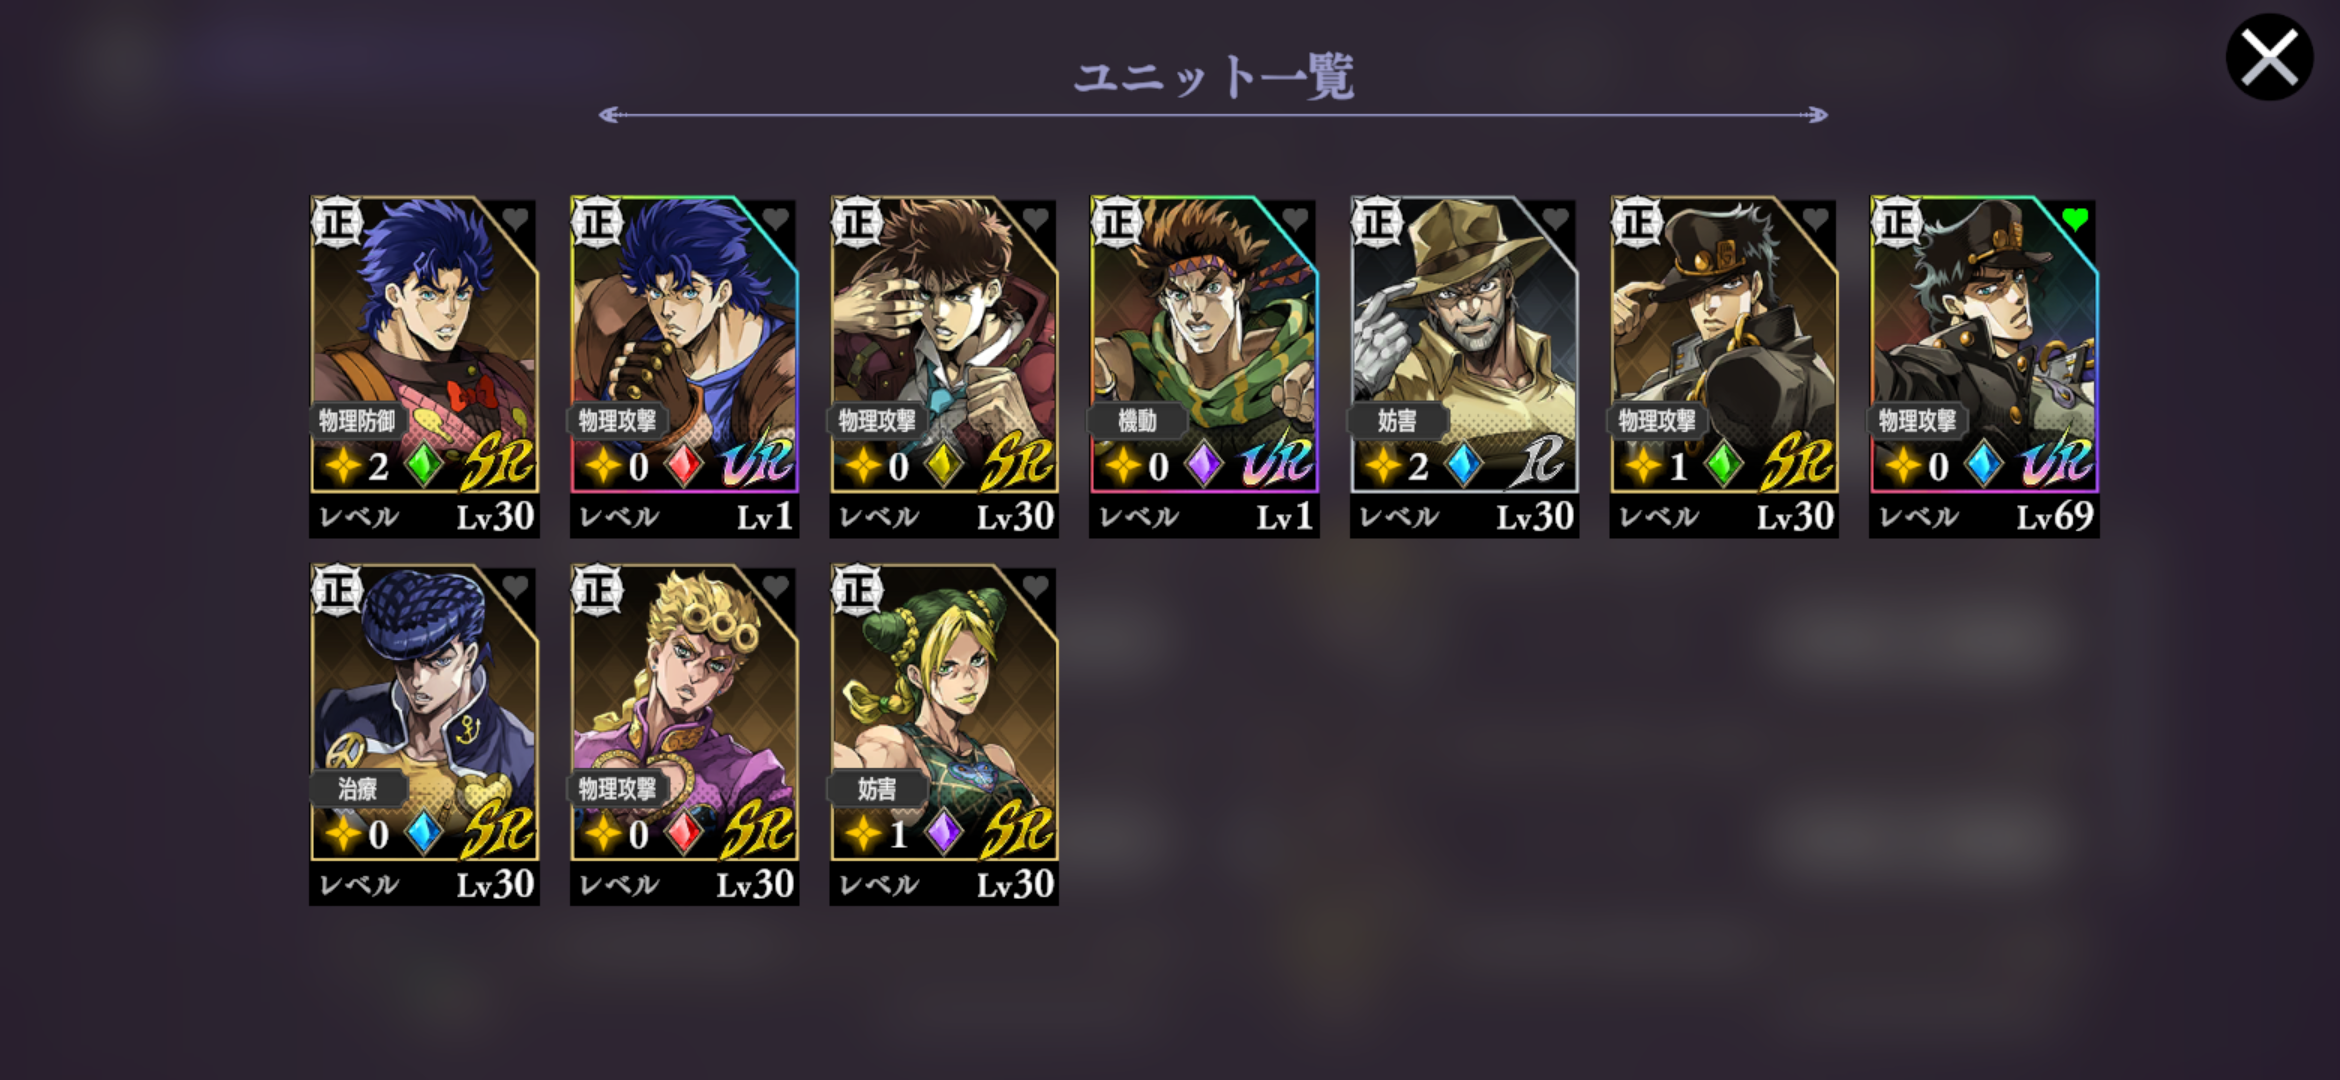Viewport: 2340px width, 1080px height.
Task: Click the purple gem on the 機動 card
Action: [1203, 465]
